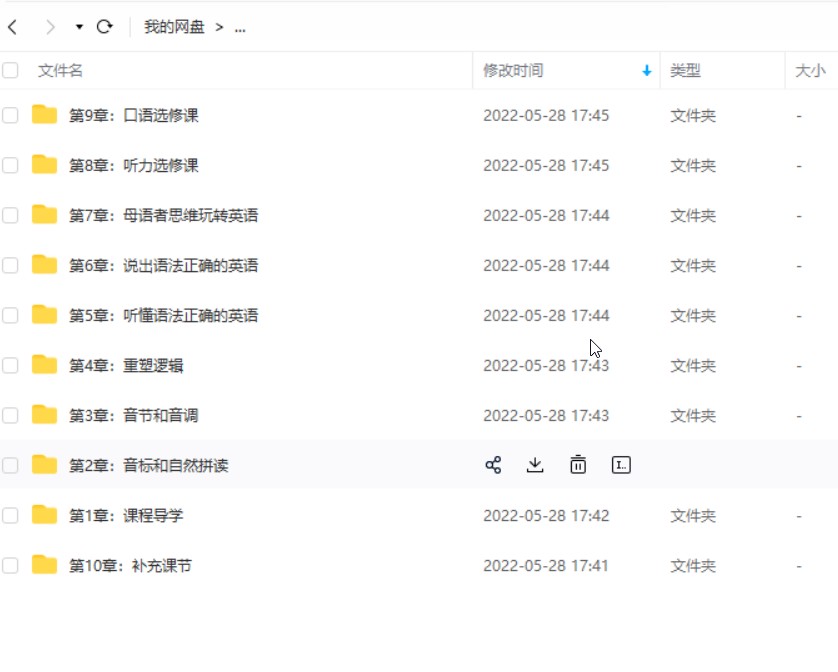Image resolution: width=838 pixels, height=672 pixels.
Task: Check the box for 第7章：母语者思维玩转英语
Action: [10, 215]
